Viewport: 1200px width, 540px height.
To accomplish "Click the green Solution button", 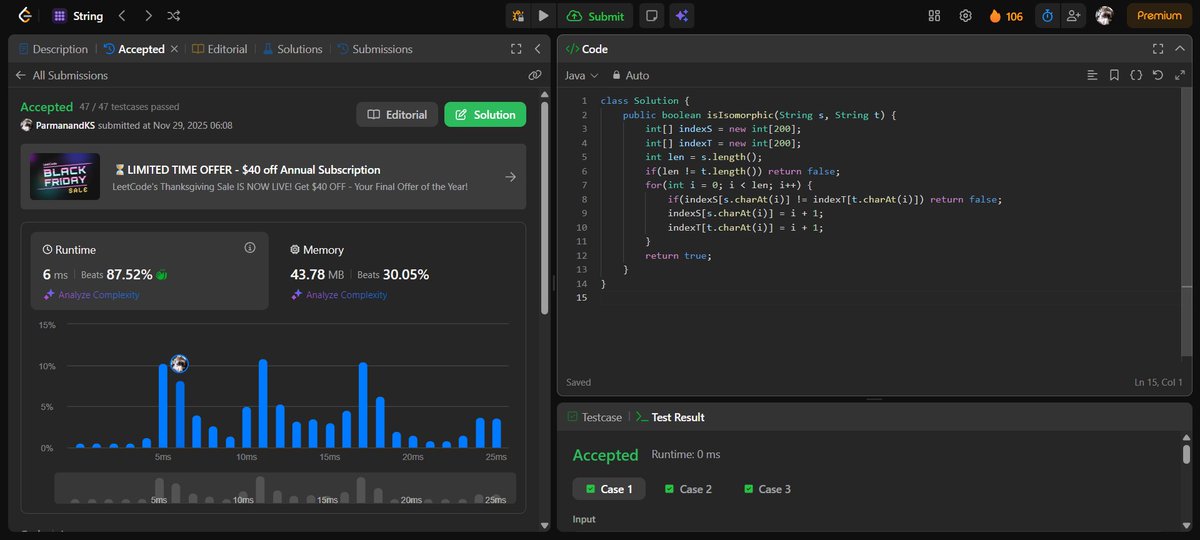I will coord(485,115).
